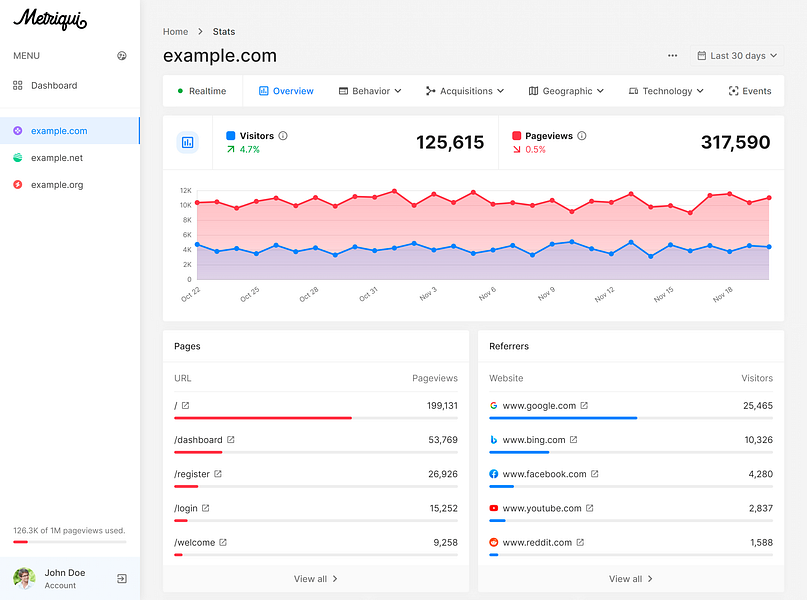
Task: Open the Last 30 days date range dropdown
Action: 737,56
